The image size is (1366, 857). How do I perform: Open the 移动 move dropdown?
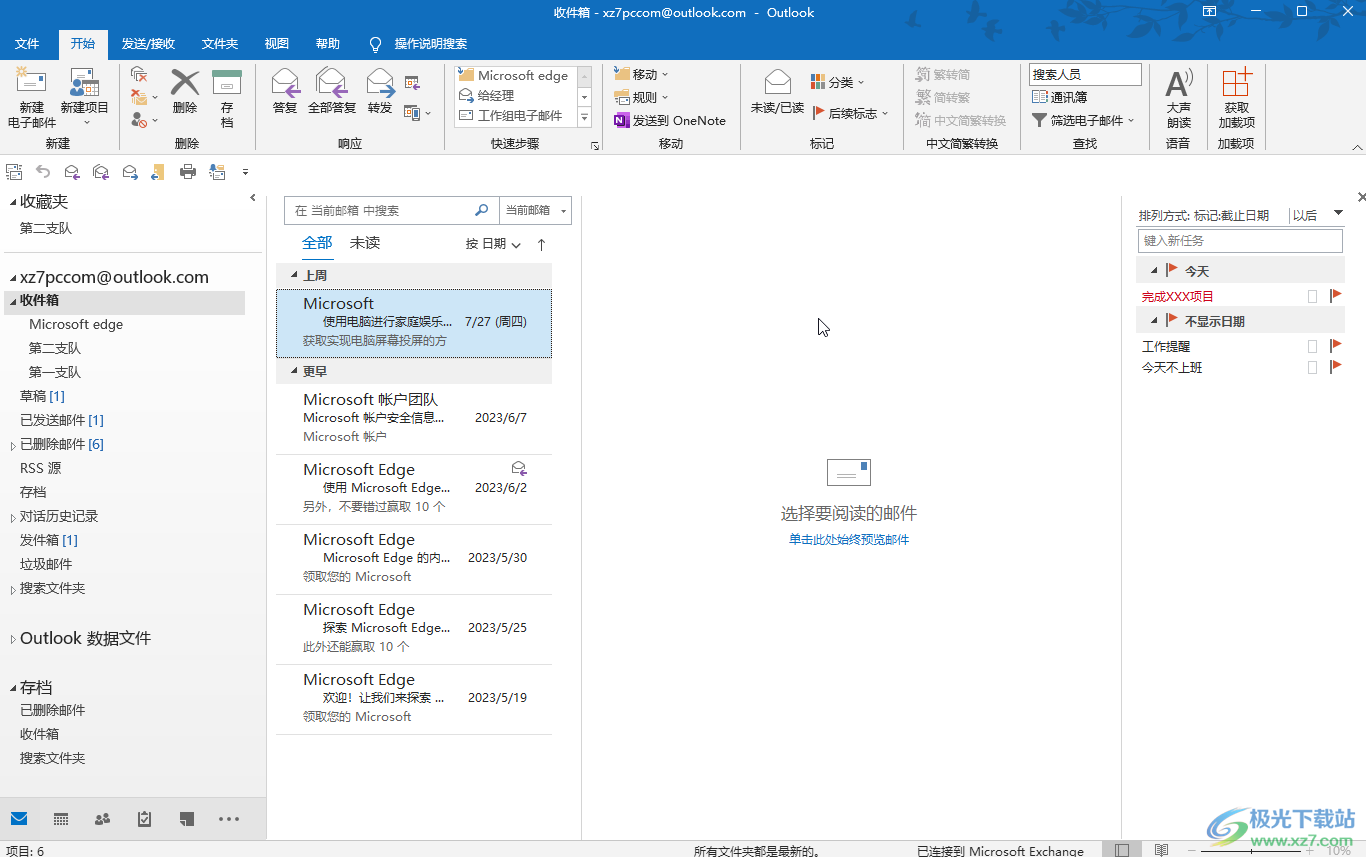pyautogui.click(x=641, y=74)
